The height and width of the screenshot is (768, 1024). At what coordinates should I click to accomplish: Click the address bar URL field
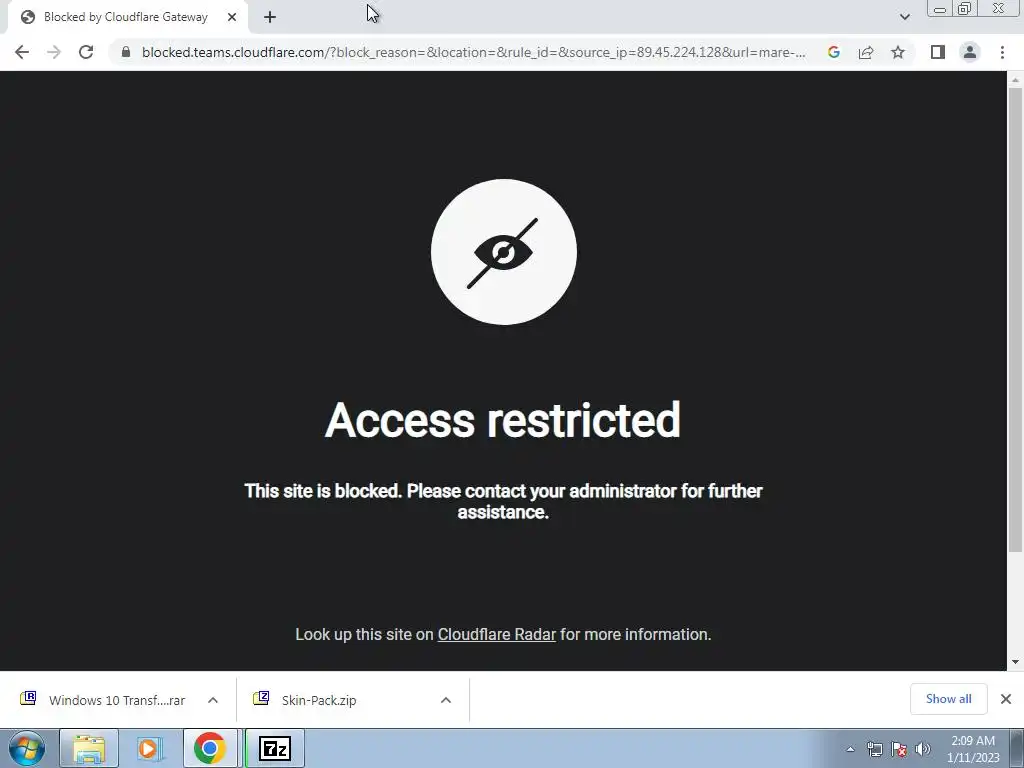(x=473, y=52)
